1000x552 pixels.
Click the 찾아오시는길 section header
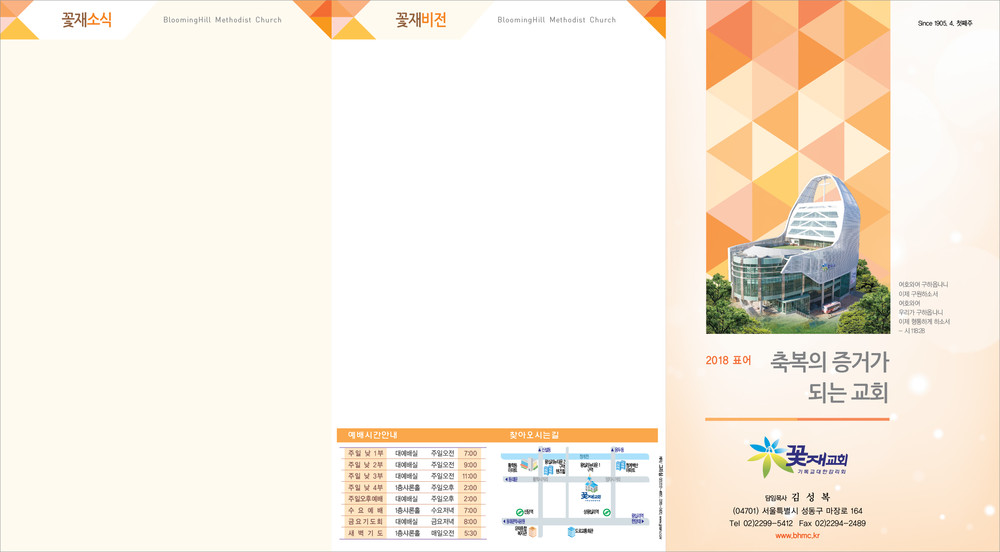point(535,435)
